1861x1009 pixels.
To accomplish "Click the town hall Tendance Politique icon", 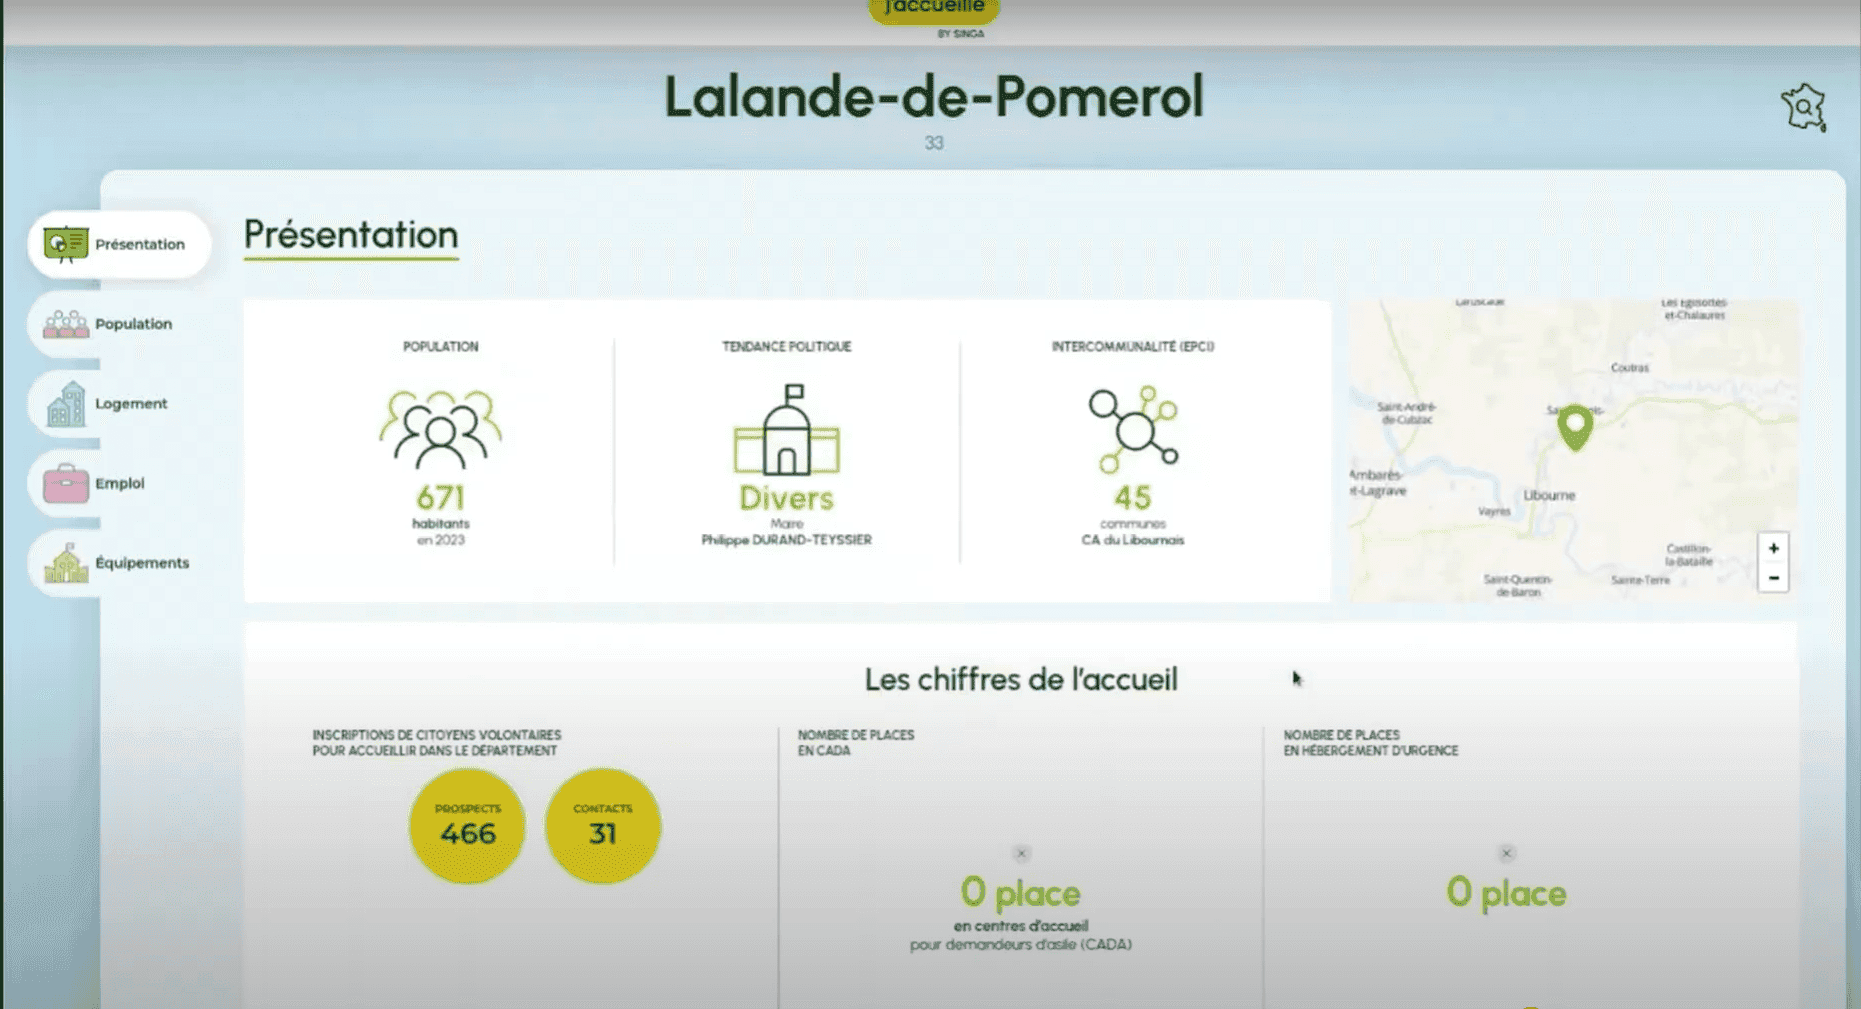I will (x=786, y=431).
